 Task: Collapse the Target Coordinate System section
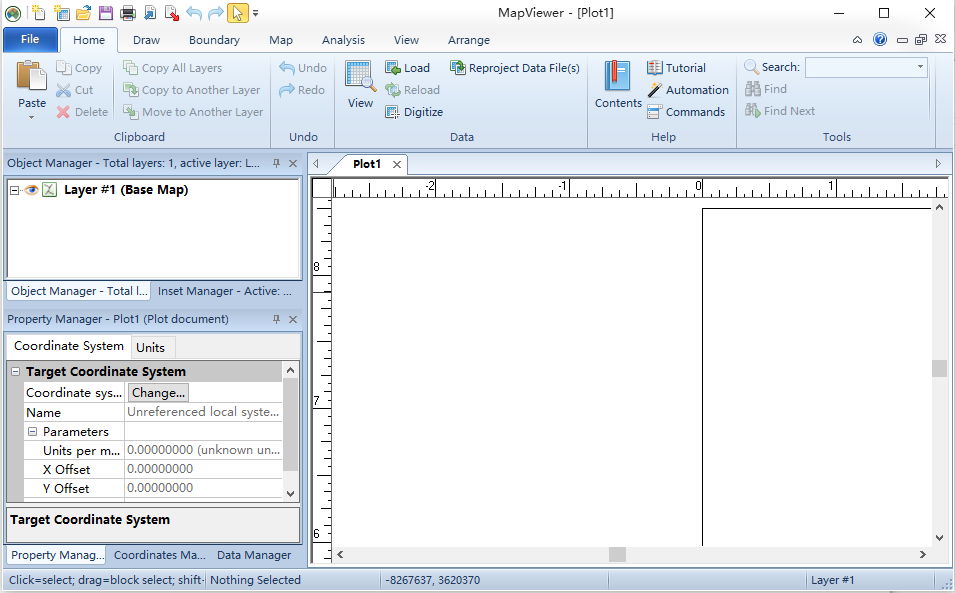[x=16, y=371]
